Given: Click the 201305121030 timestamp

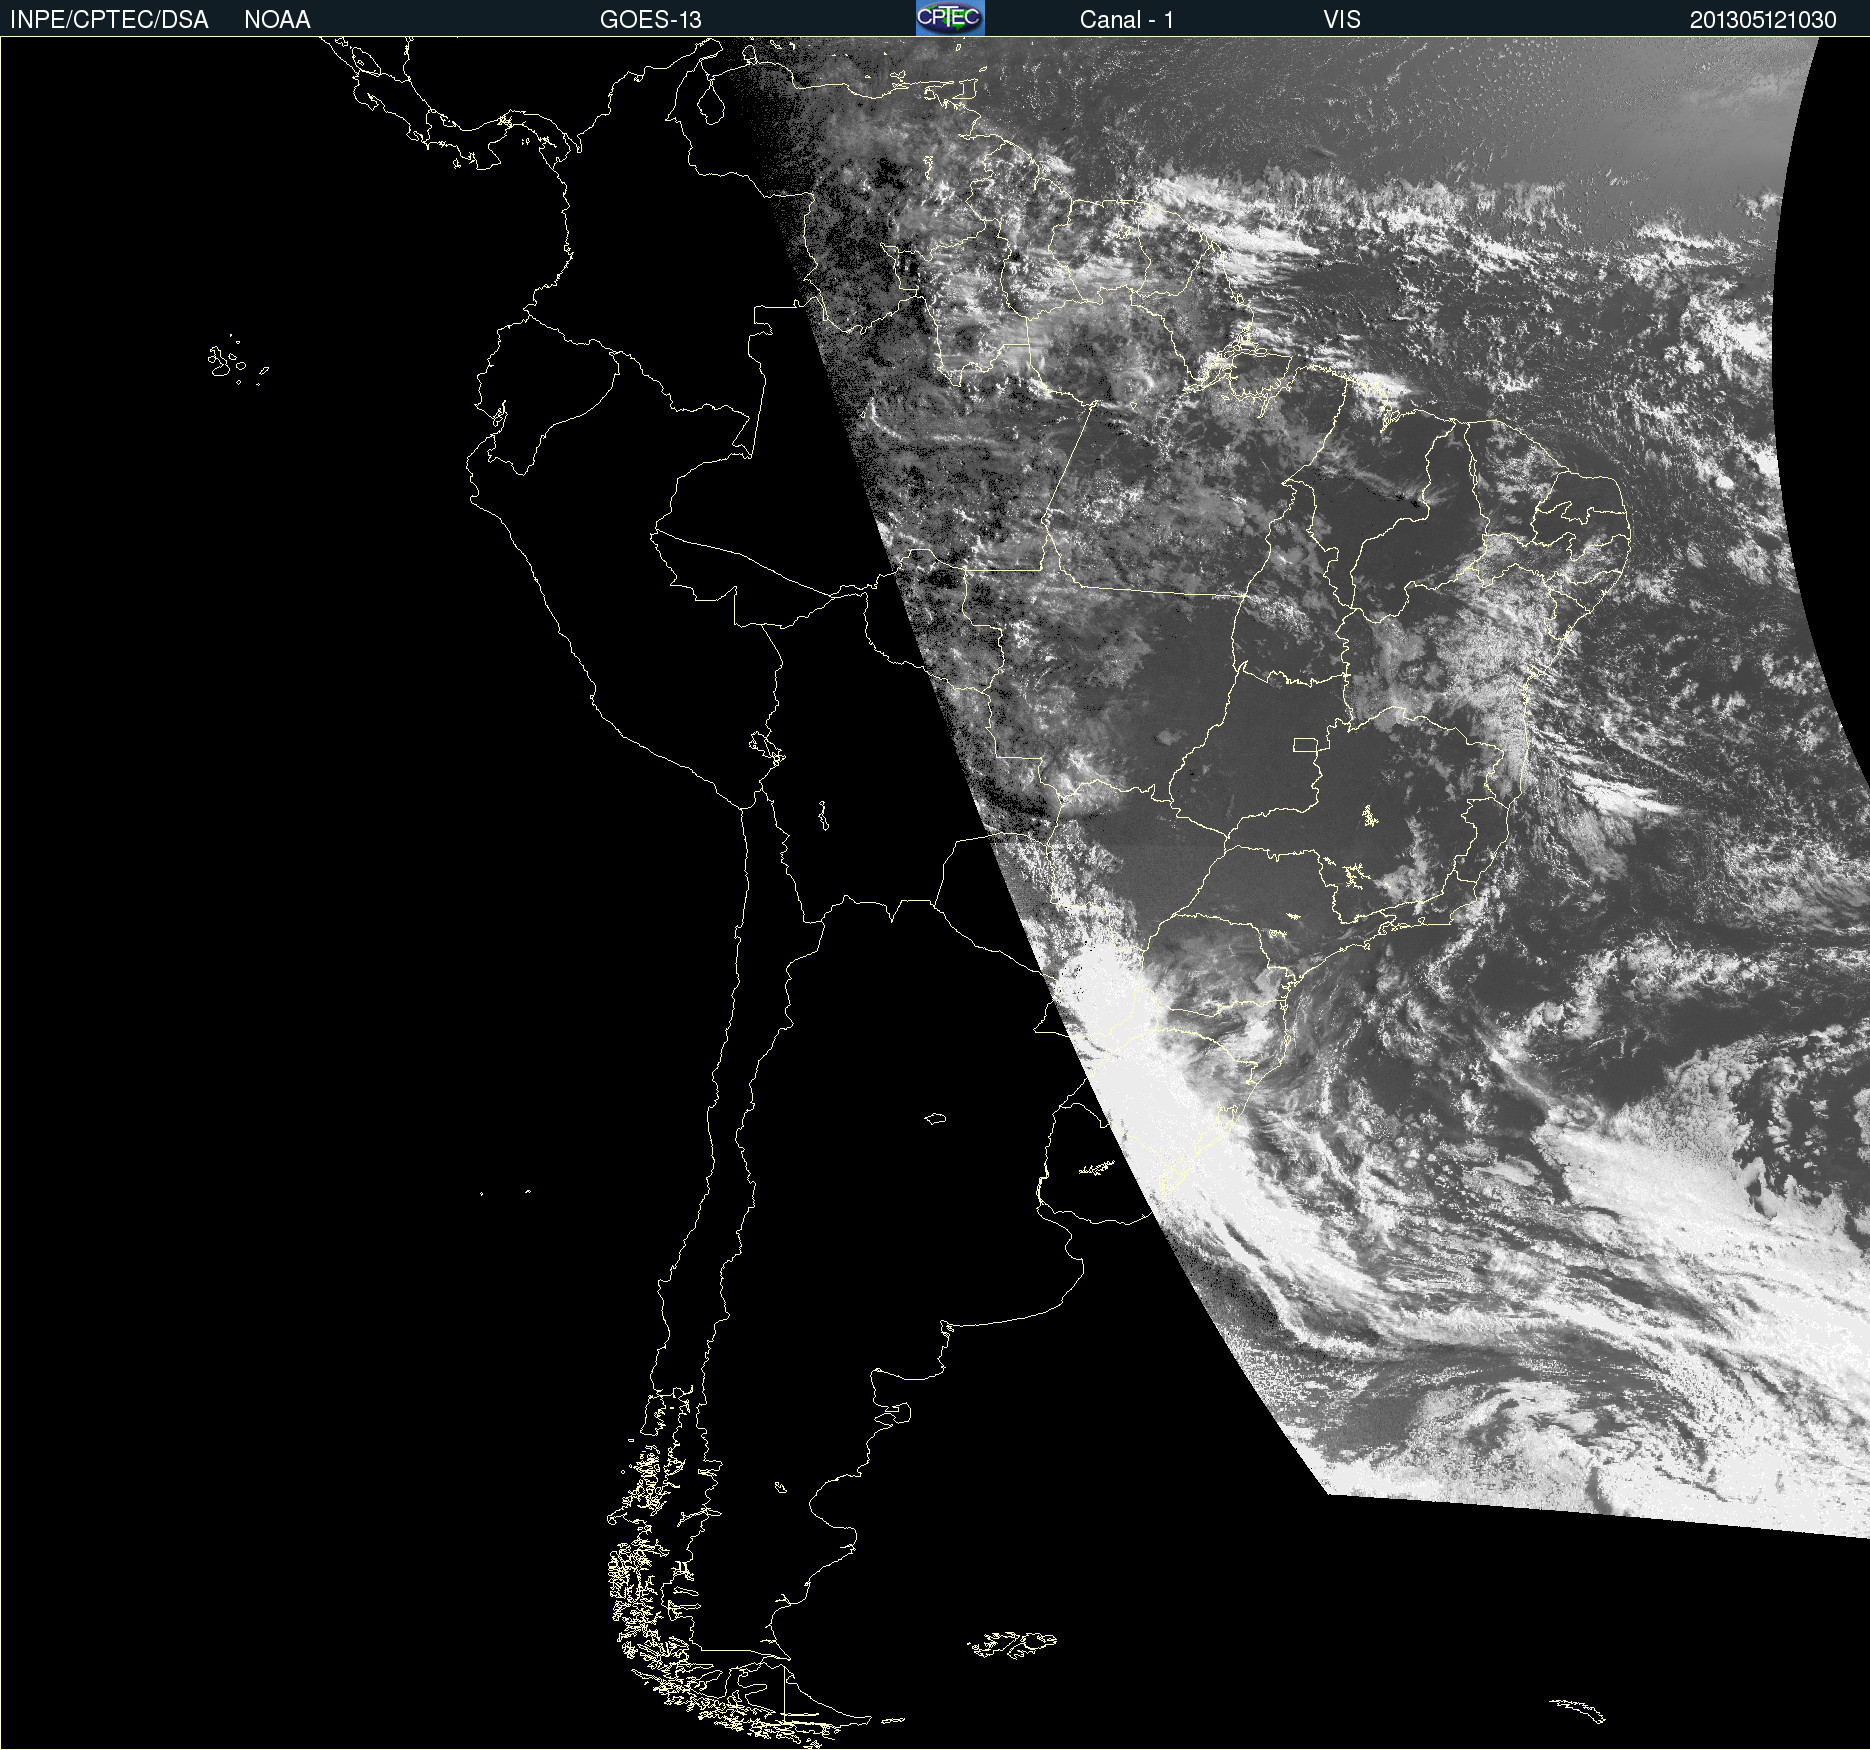Looking at the screenshot, I should [1762, 20].
